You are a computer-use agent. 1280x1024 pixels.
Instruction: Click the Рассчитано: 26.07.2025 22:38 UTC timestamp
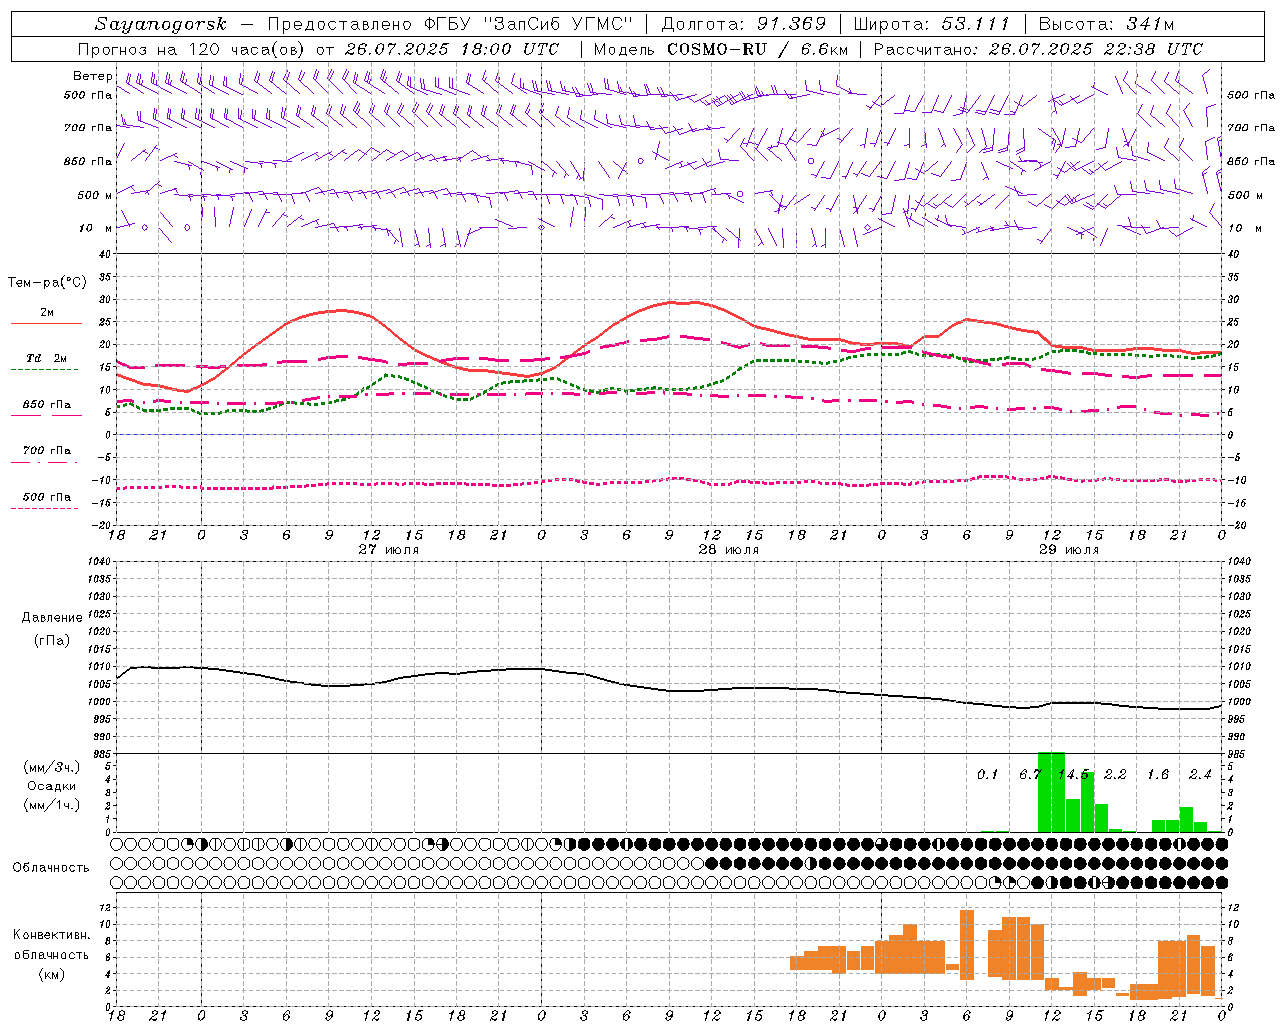pos(1039,49)
